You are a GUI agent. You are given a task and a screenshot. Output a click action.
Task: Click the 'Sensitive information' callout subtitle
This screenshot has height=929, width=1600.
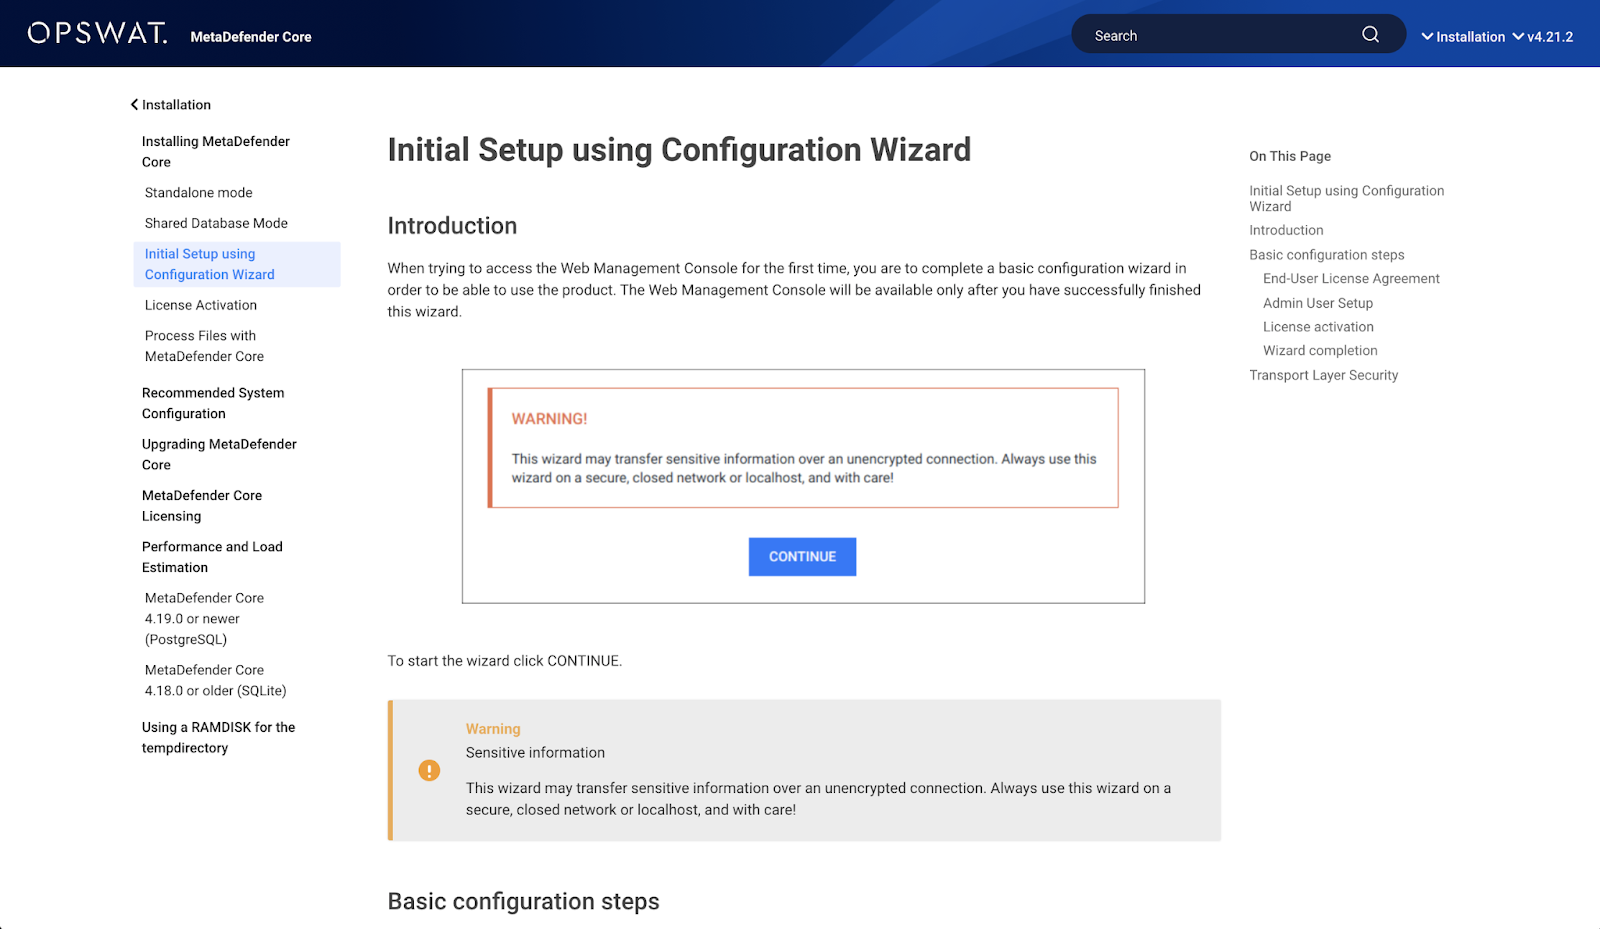[x=535, y=753]
